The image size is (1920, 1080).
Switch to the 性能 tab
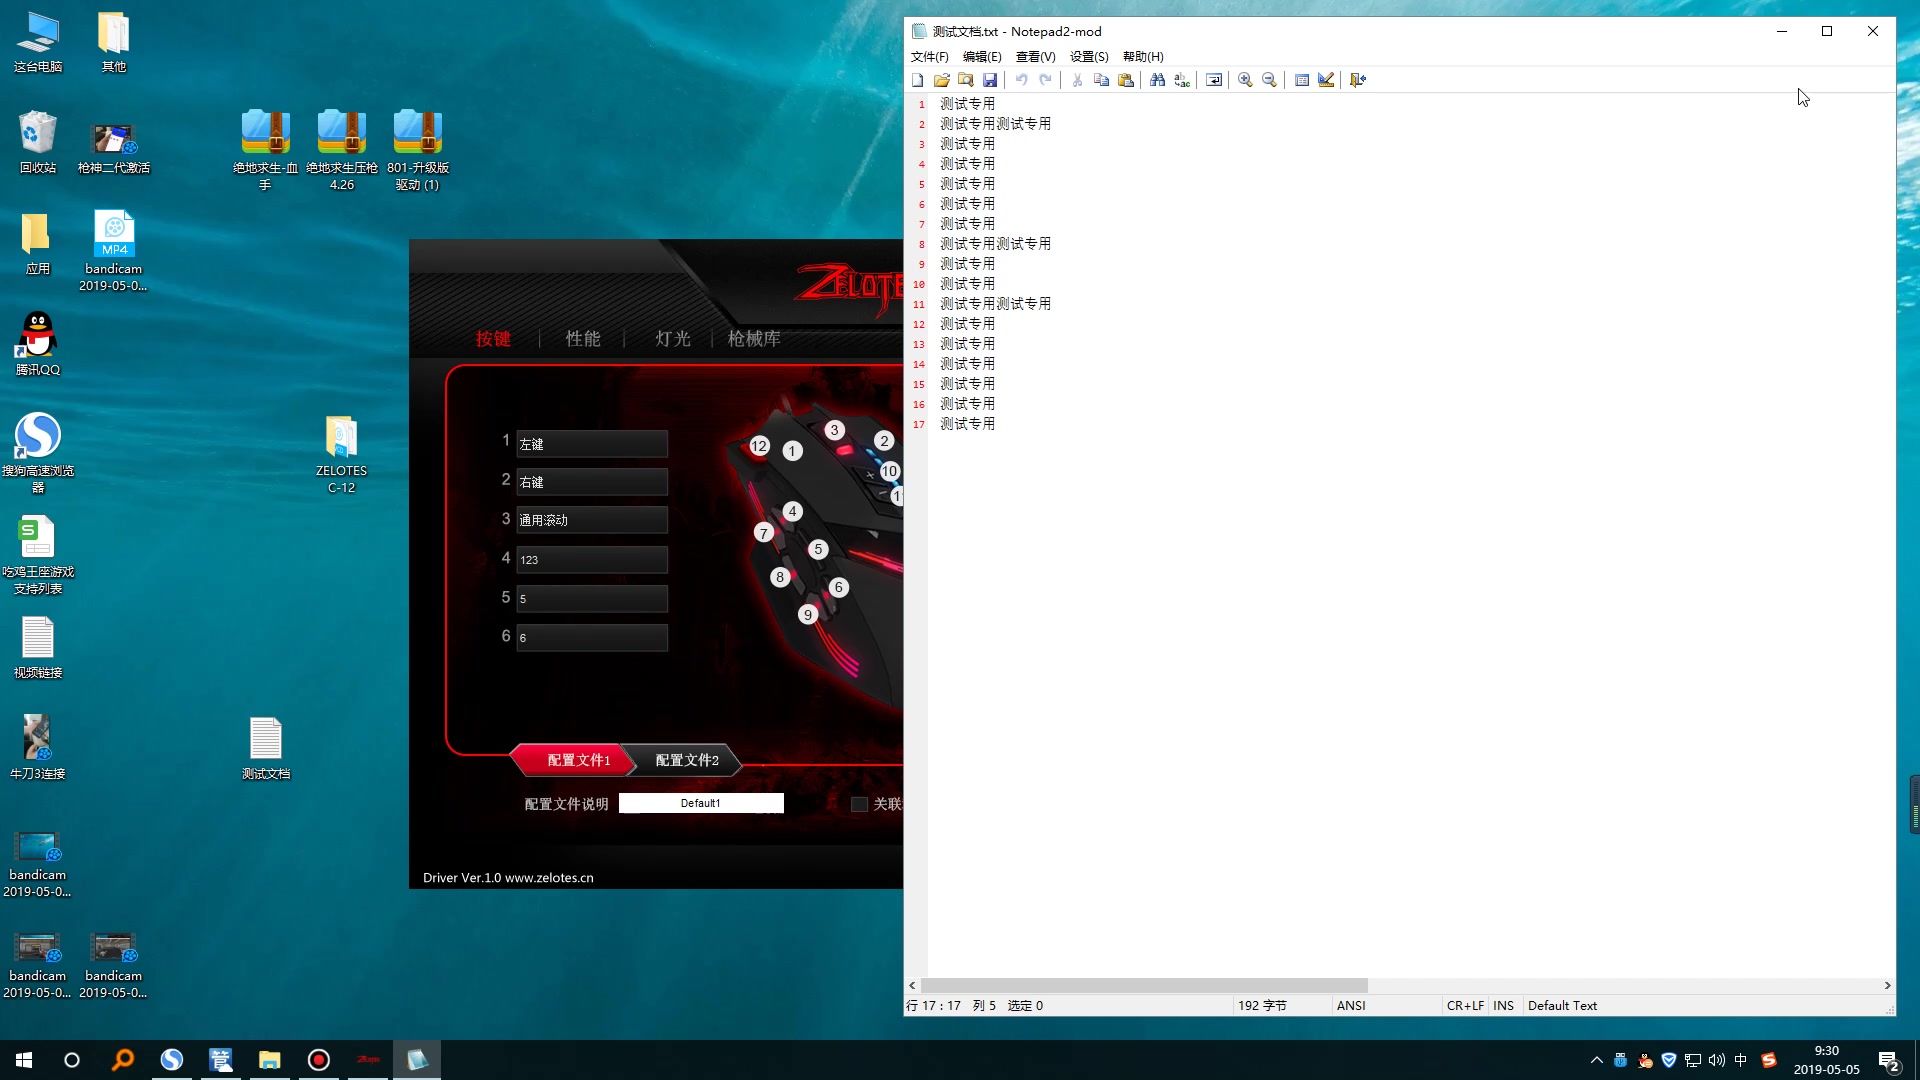pos(583,339)
